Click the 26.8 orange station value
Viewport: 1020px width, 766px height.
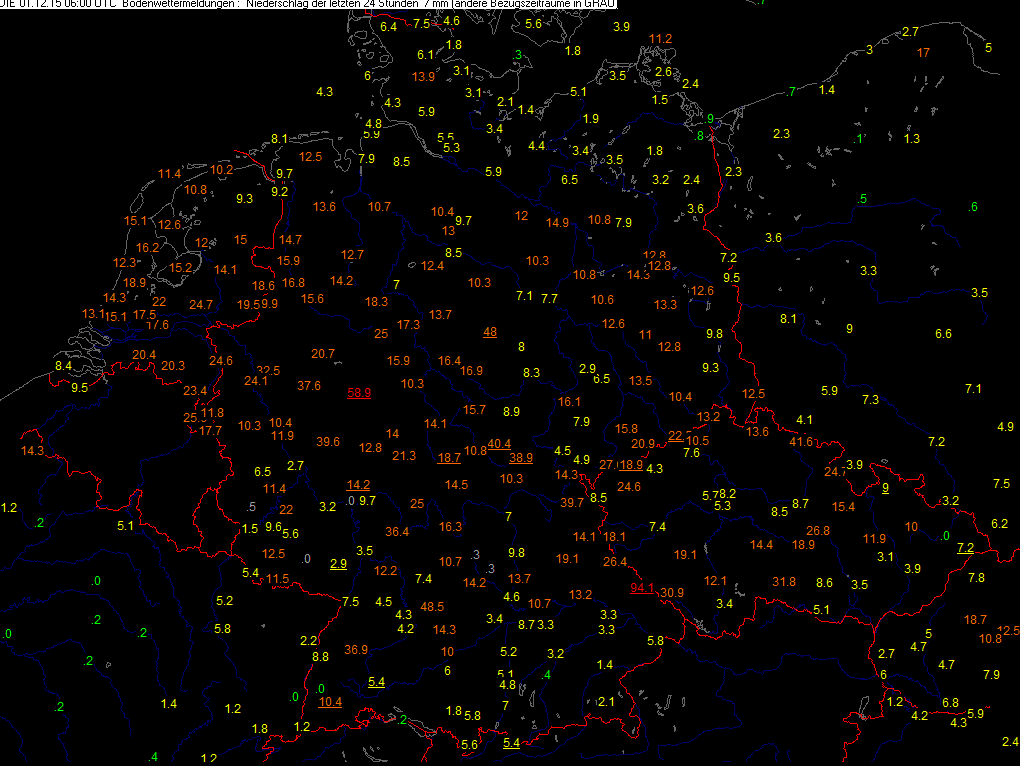click(818, 530)
